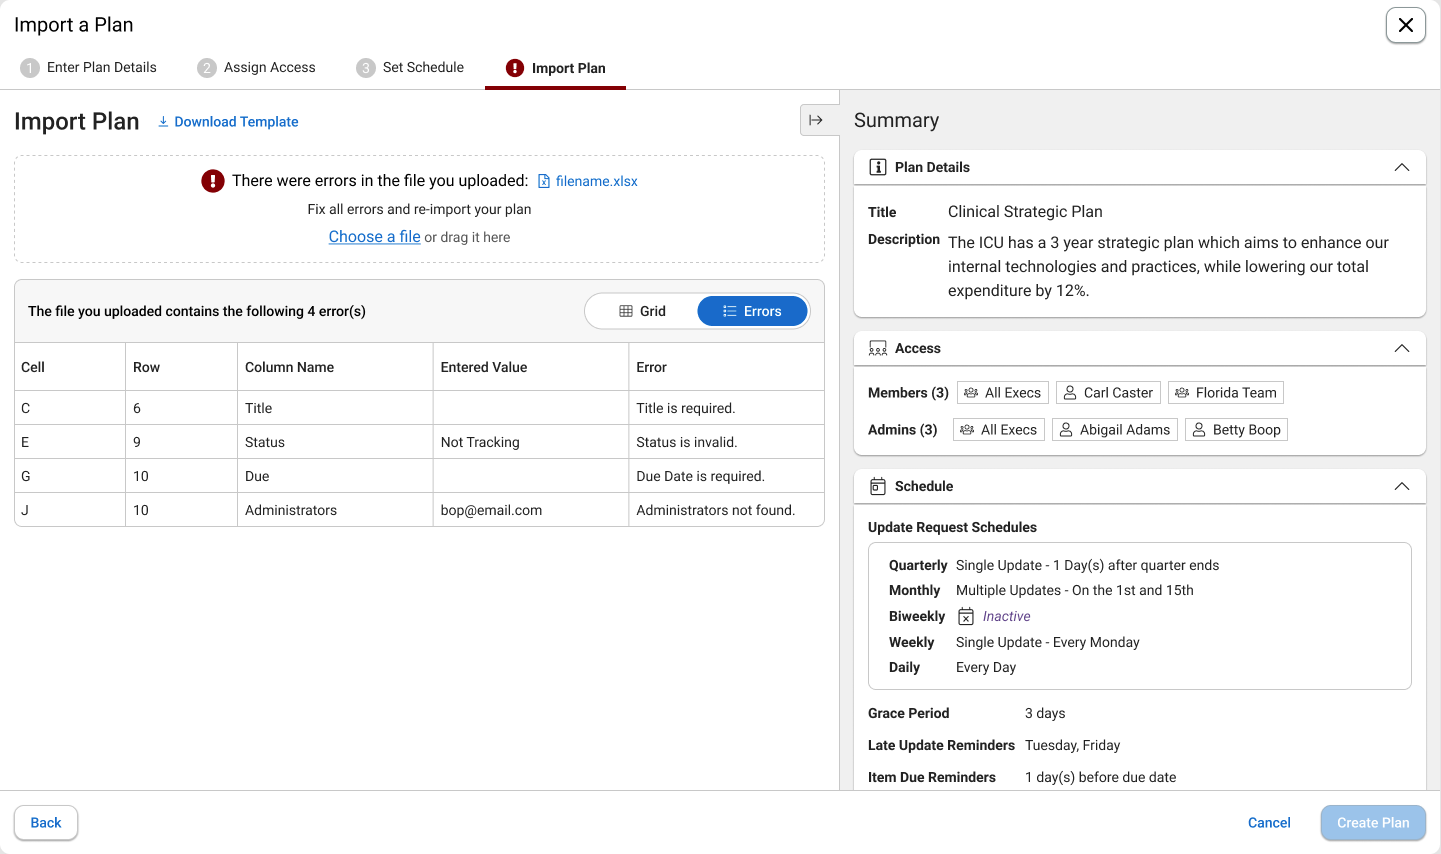Click 'Due Date is required.' error cell
The width and height of the screenshot is (1441, 854).
click(x=726, y=476)
